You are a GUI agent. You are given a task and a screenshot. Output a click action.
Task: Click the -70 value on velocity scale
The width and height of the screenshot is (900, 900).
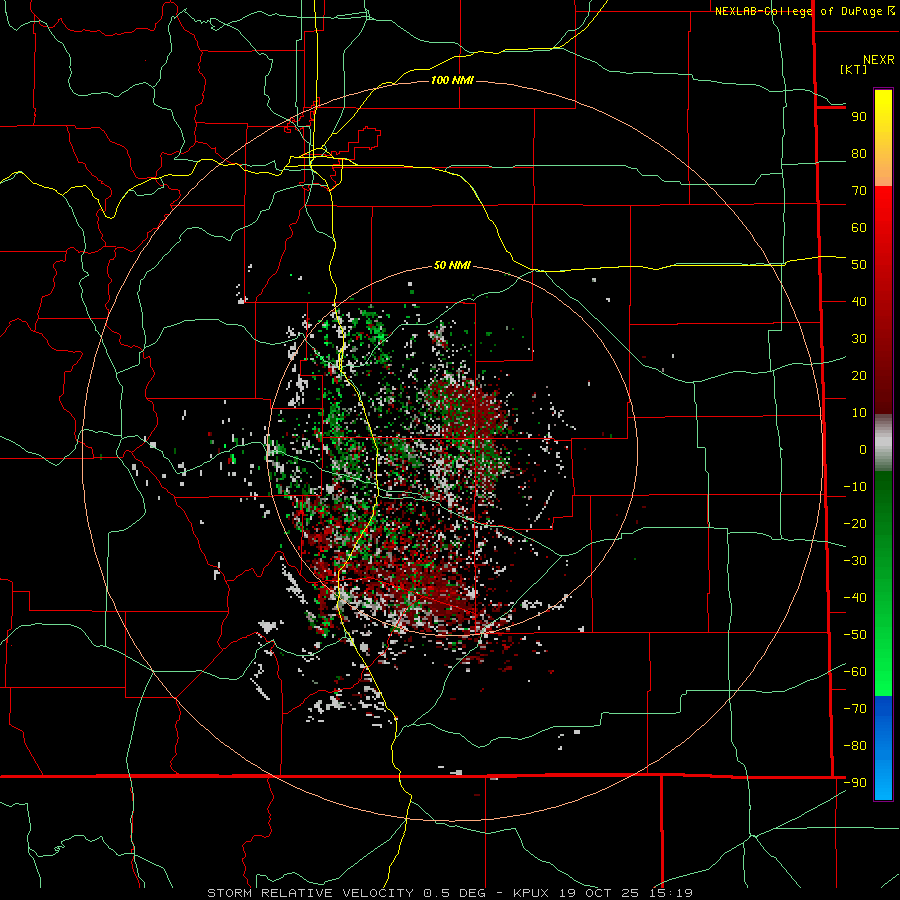[855, 709]
